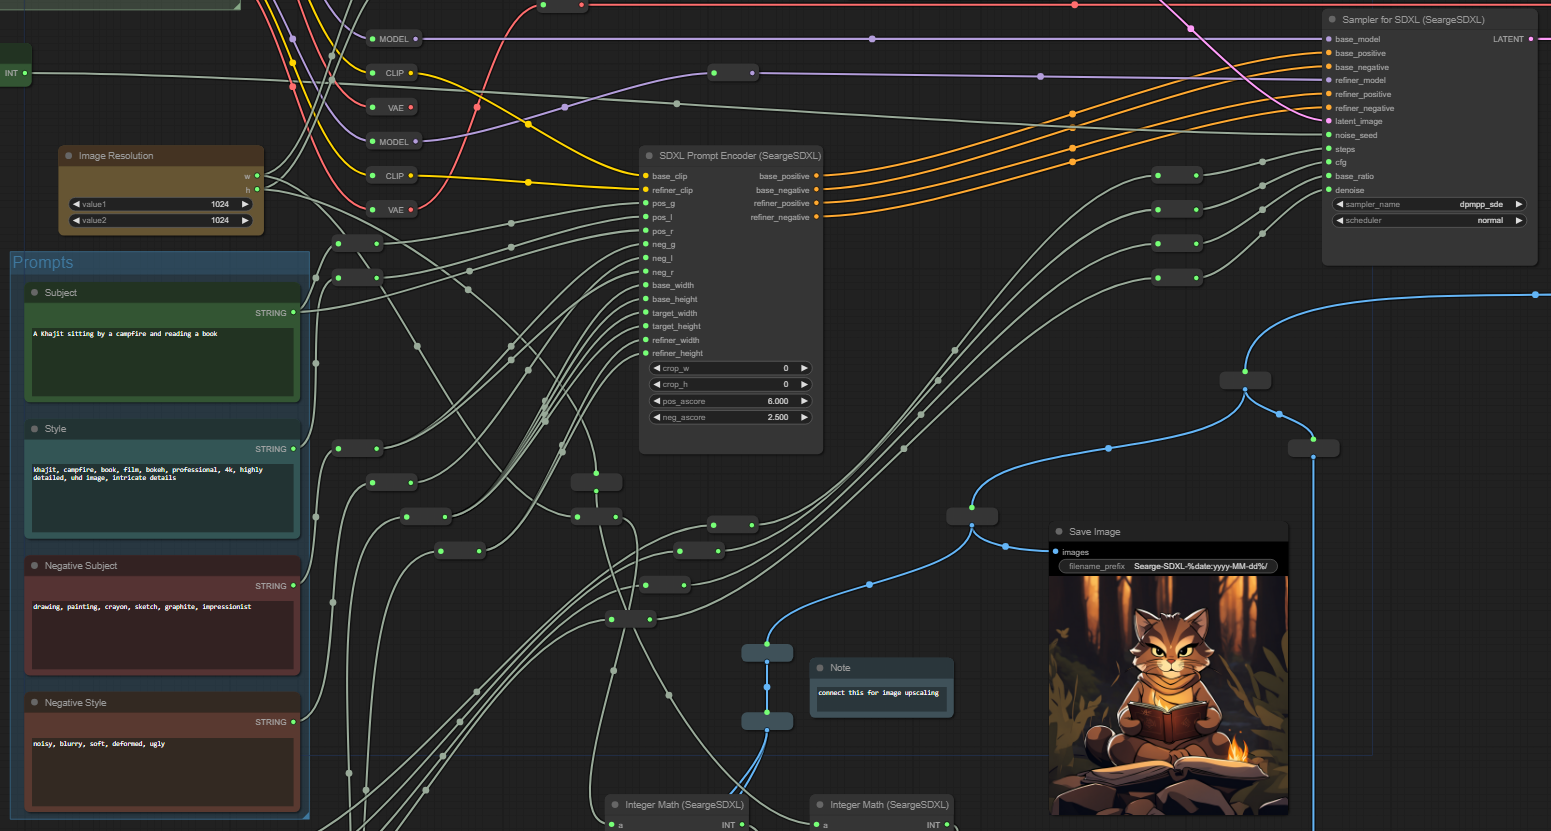Toggle collapse on the left Integer Math node

615,805
